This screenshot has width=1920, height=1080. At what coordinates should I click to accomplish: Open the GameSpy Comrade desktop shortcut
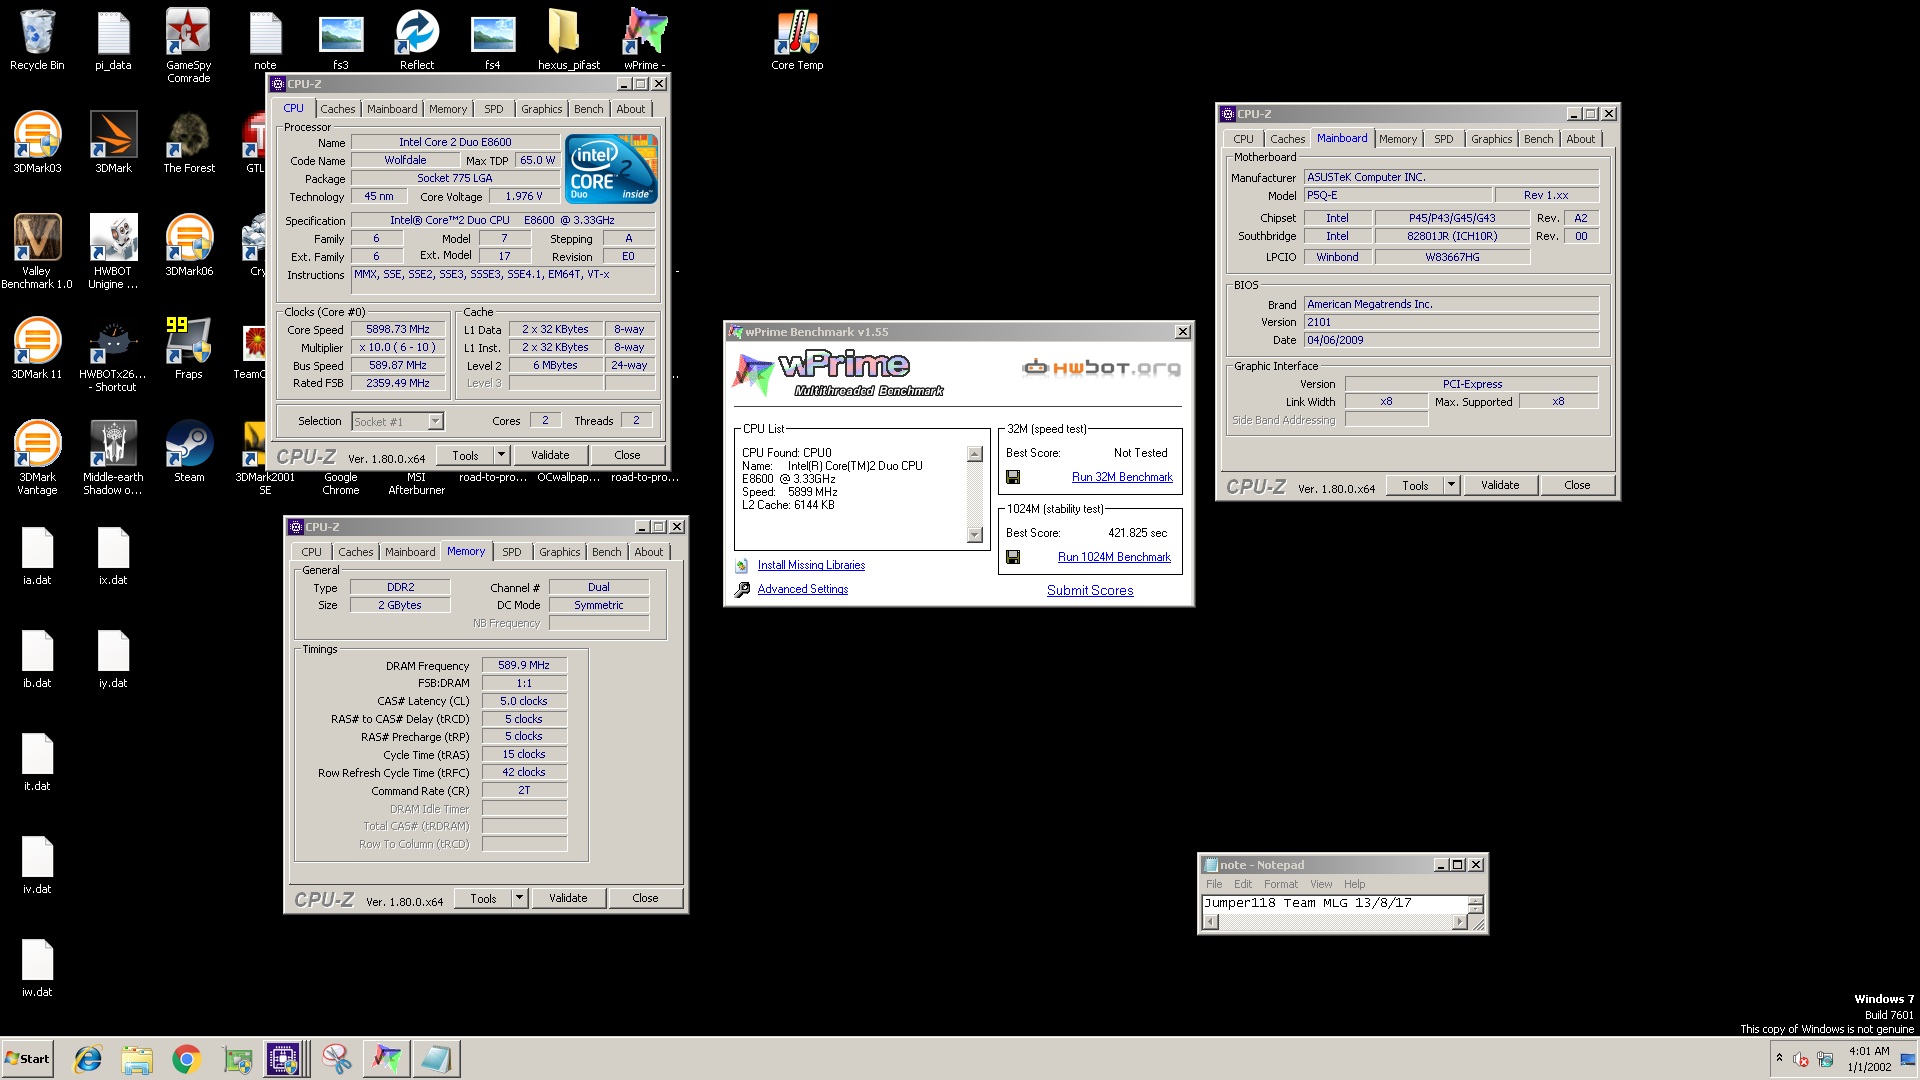pyautogui.click(x=188, y=45)
